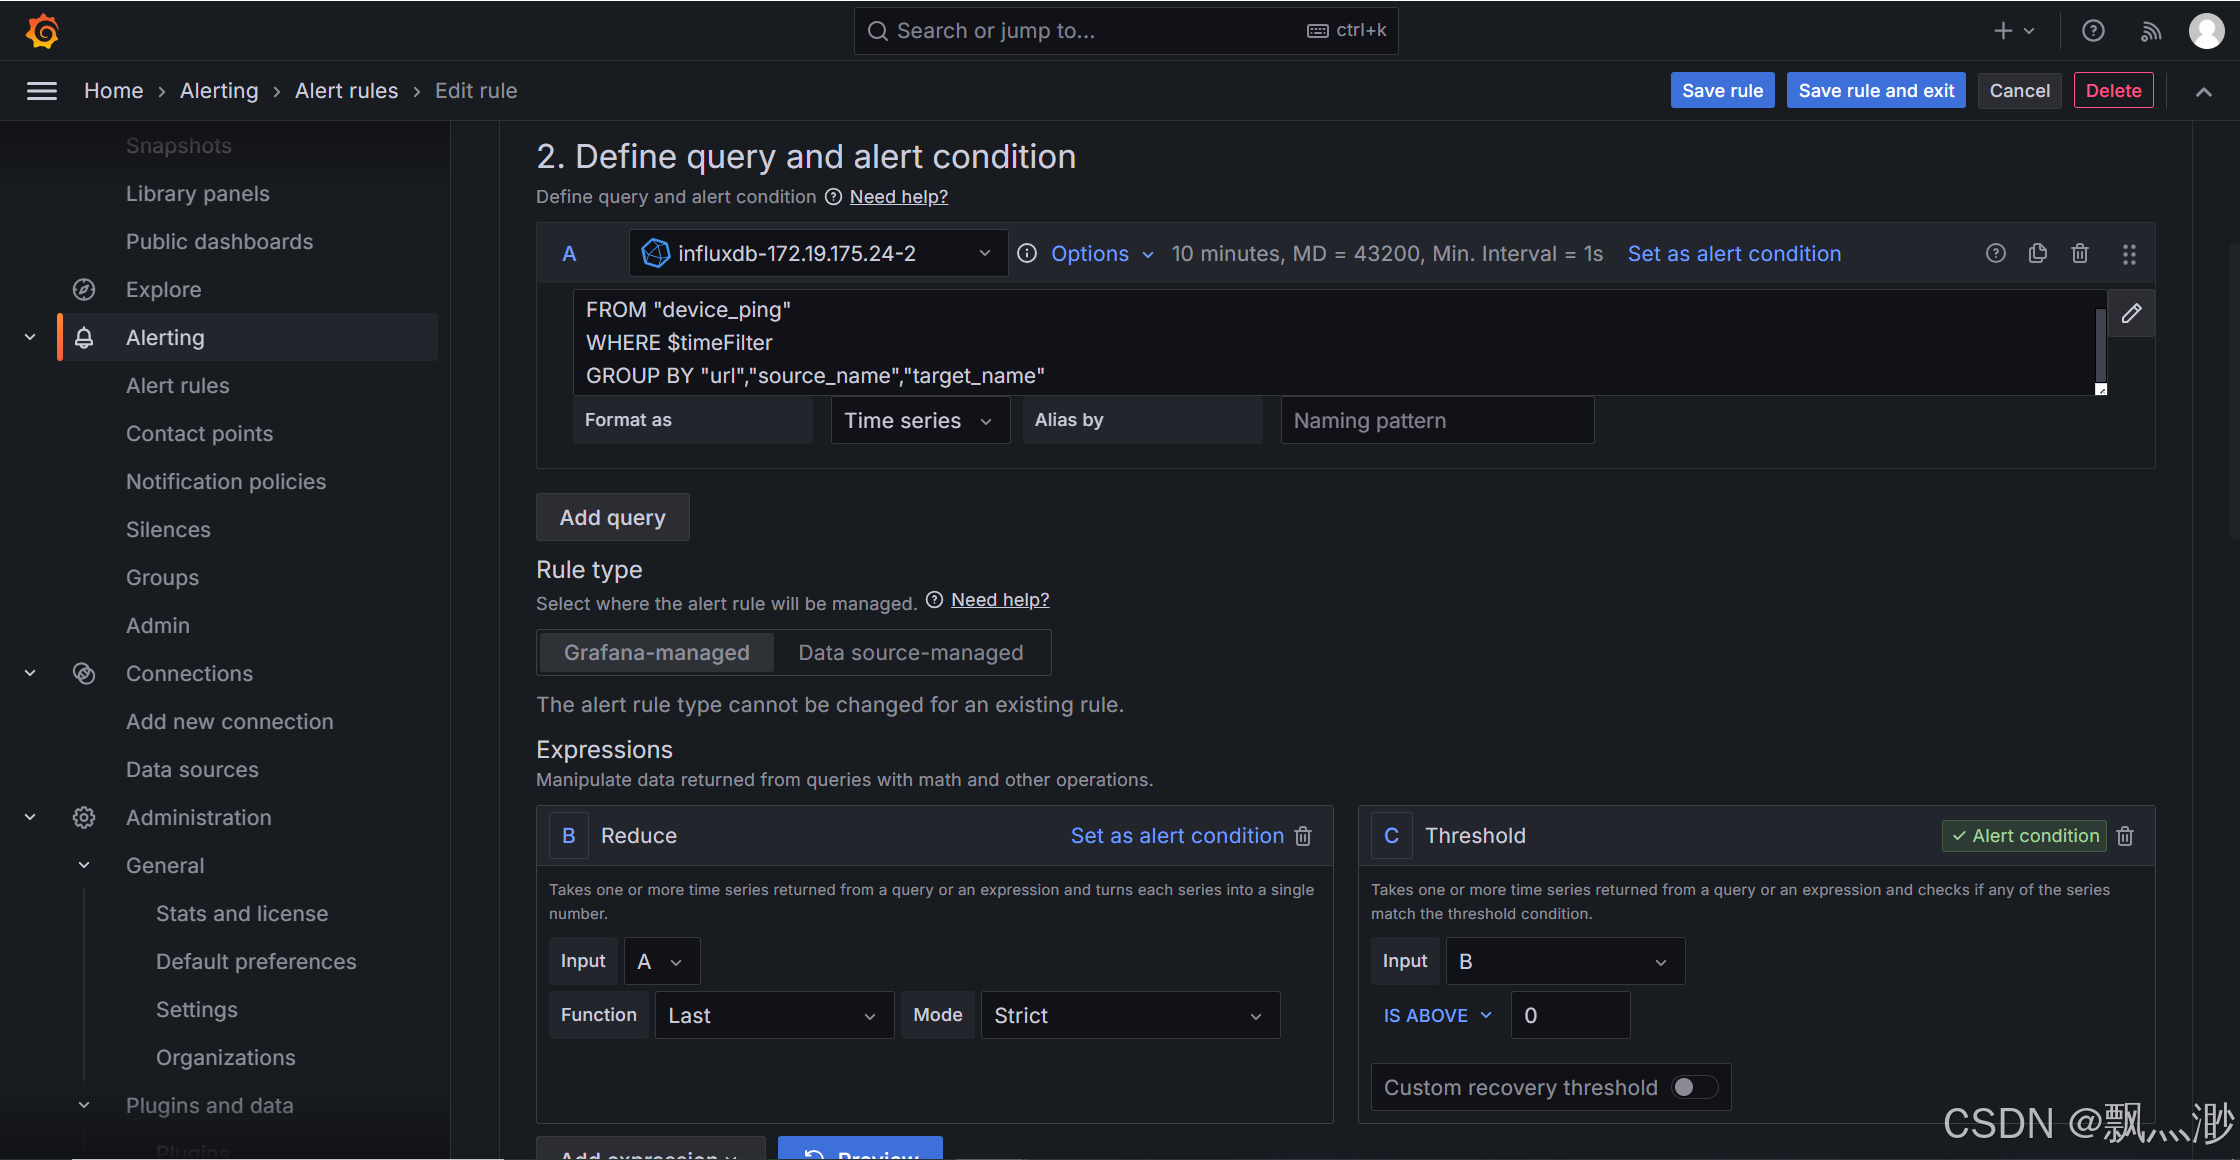Screen dimensions: 2240x1160
Task: Open Public dashboards in sidebar
Action: [219, 242]
